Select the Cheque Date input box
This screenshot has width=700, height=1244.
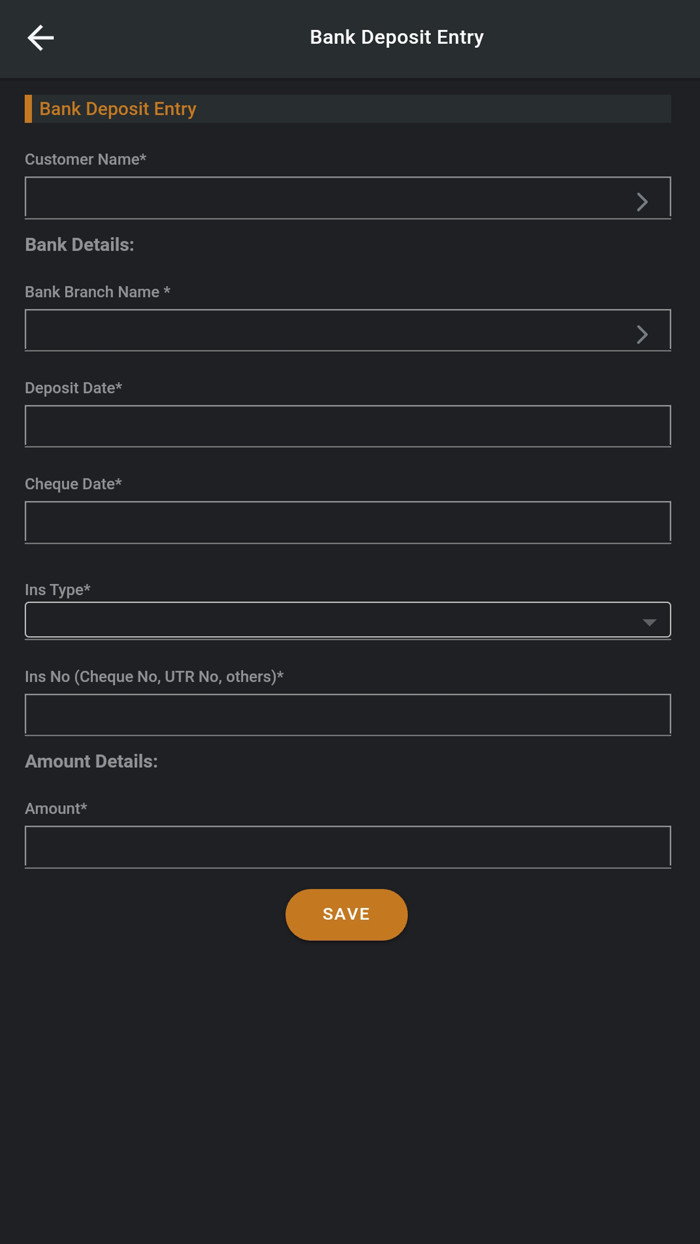[347, 522]
